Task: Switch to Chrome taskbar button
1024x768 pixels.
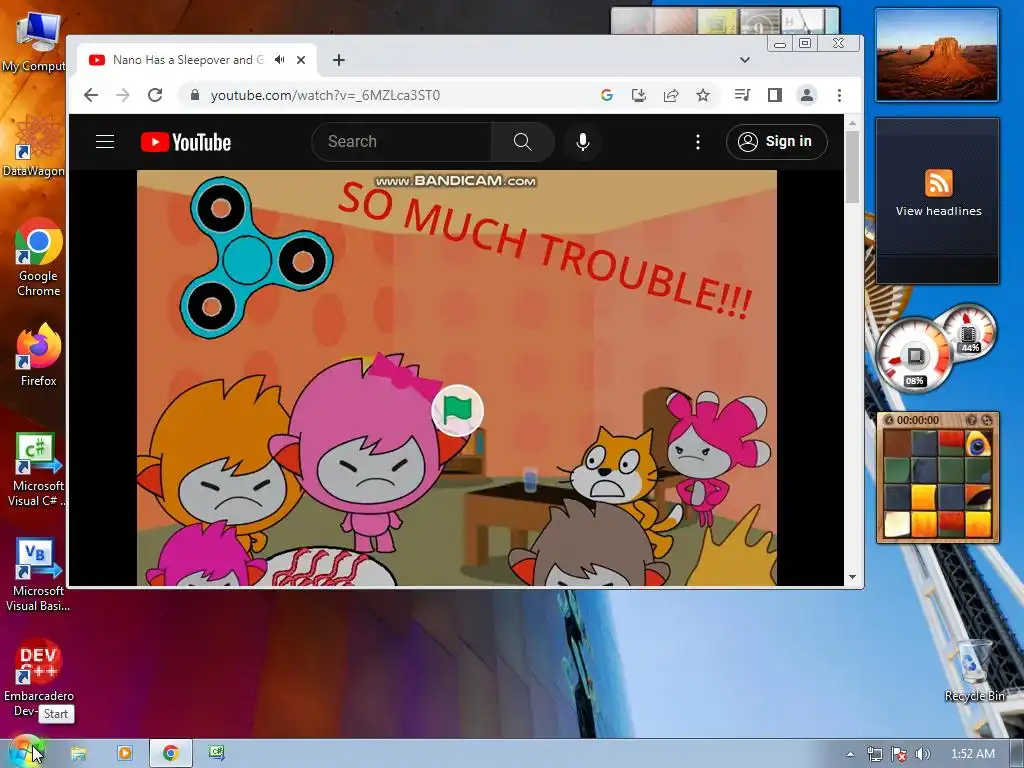Action: click(171, 754)
